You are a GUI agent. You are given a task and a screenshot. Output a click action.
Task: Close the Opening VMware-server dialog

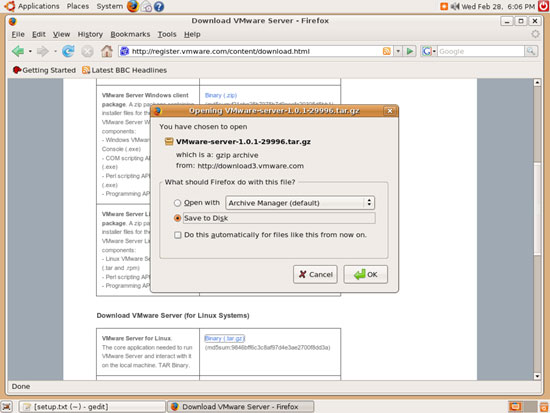[390, 111]
